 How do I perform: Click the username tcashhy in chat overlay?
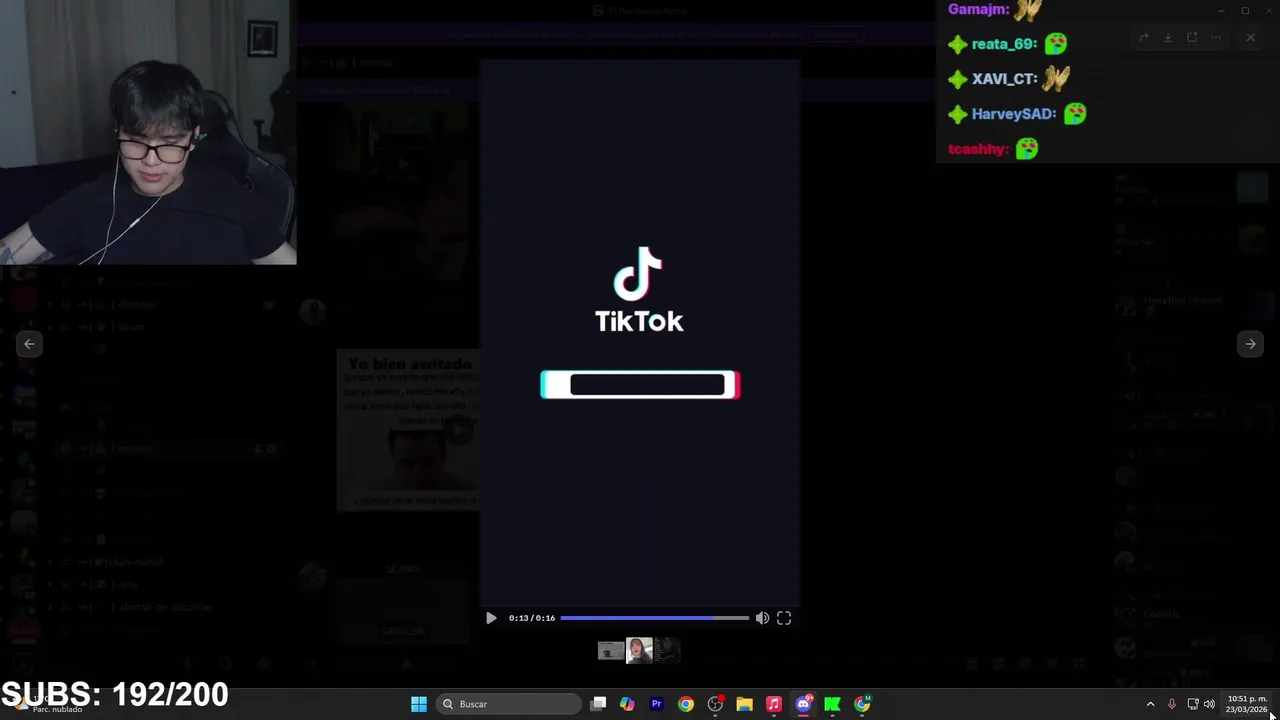click(x=978, y=149)
